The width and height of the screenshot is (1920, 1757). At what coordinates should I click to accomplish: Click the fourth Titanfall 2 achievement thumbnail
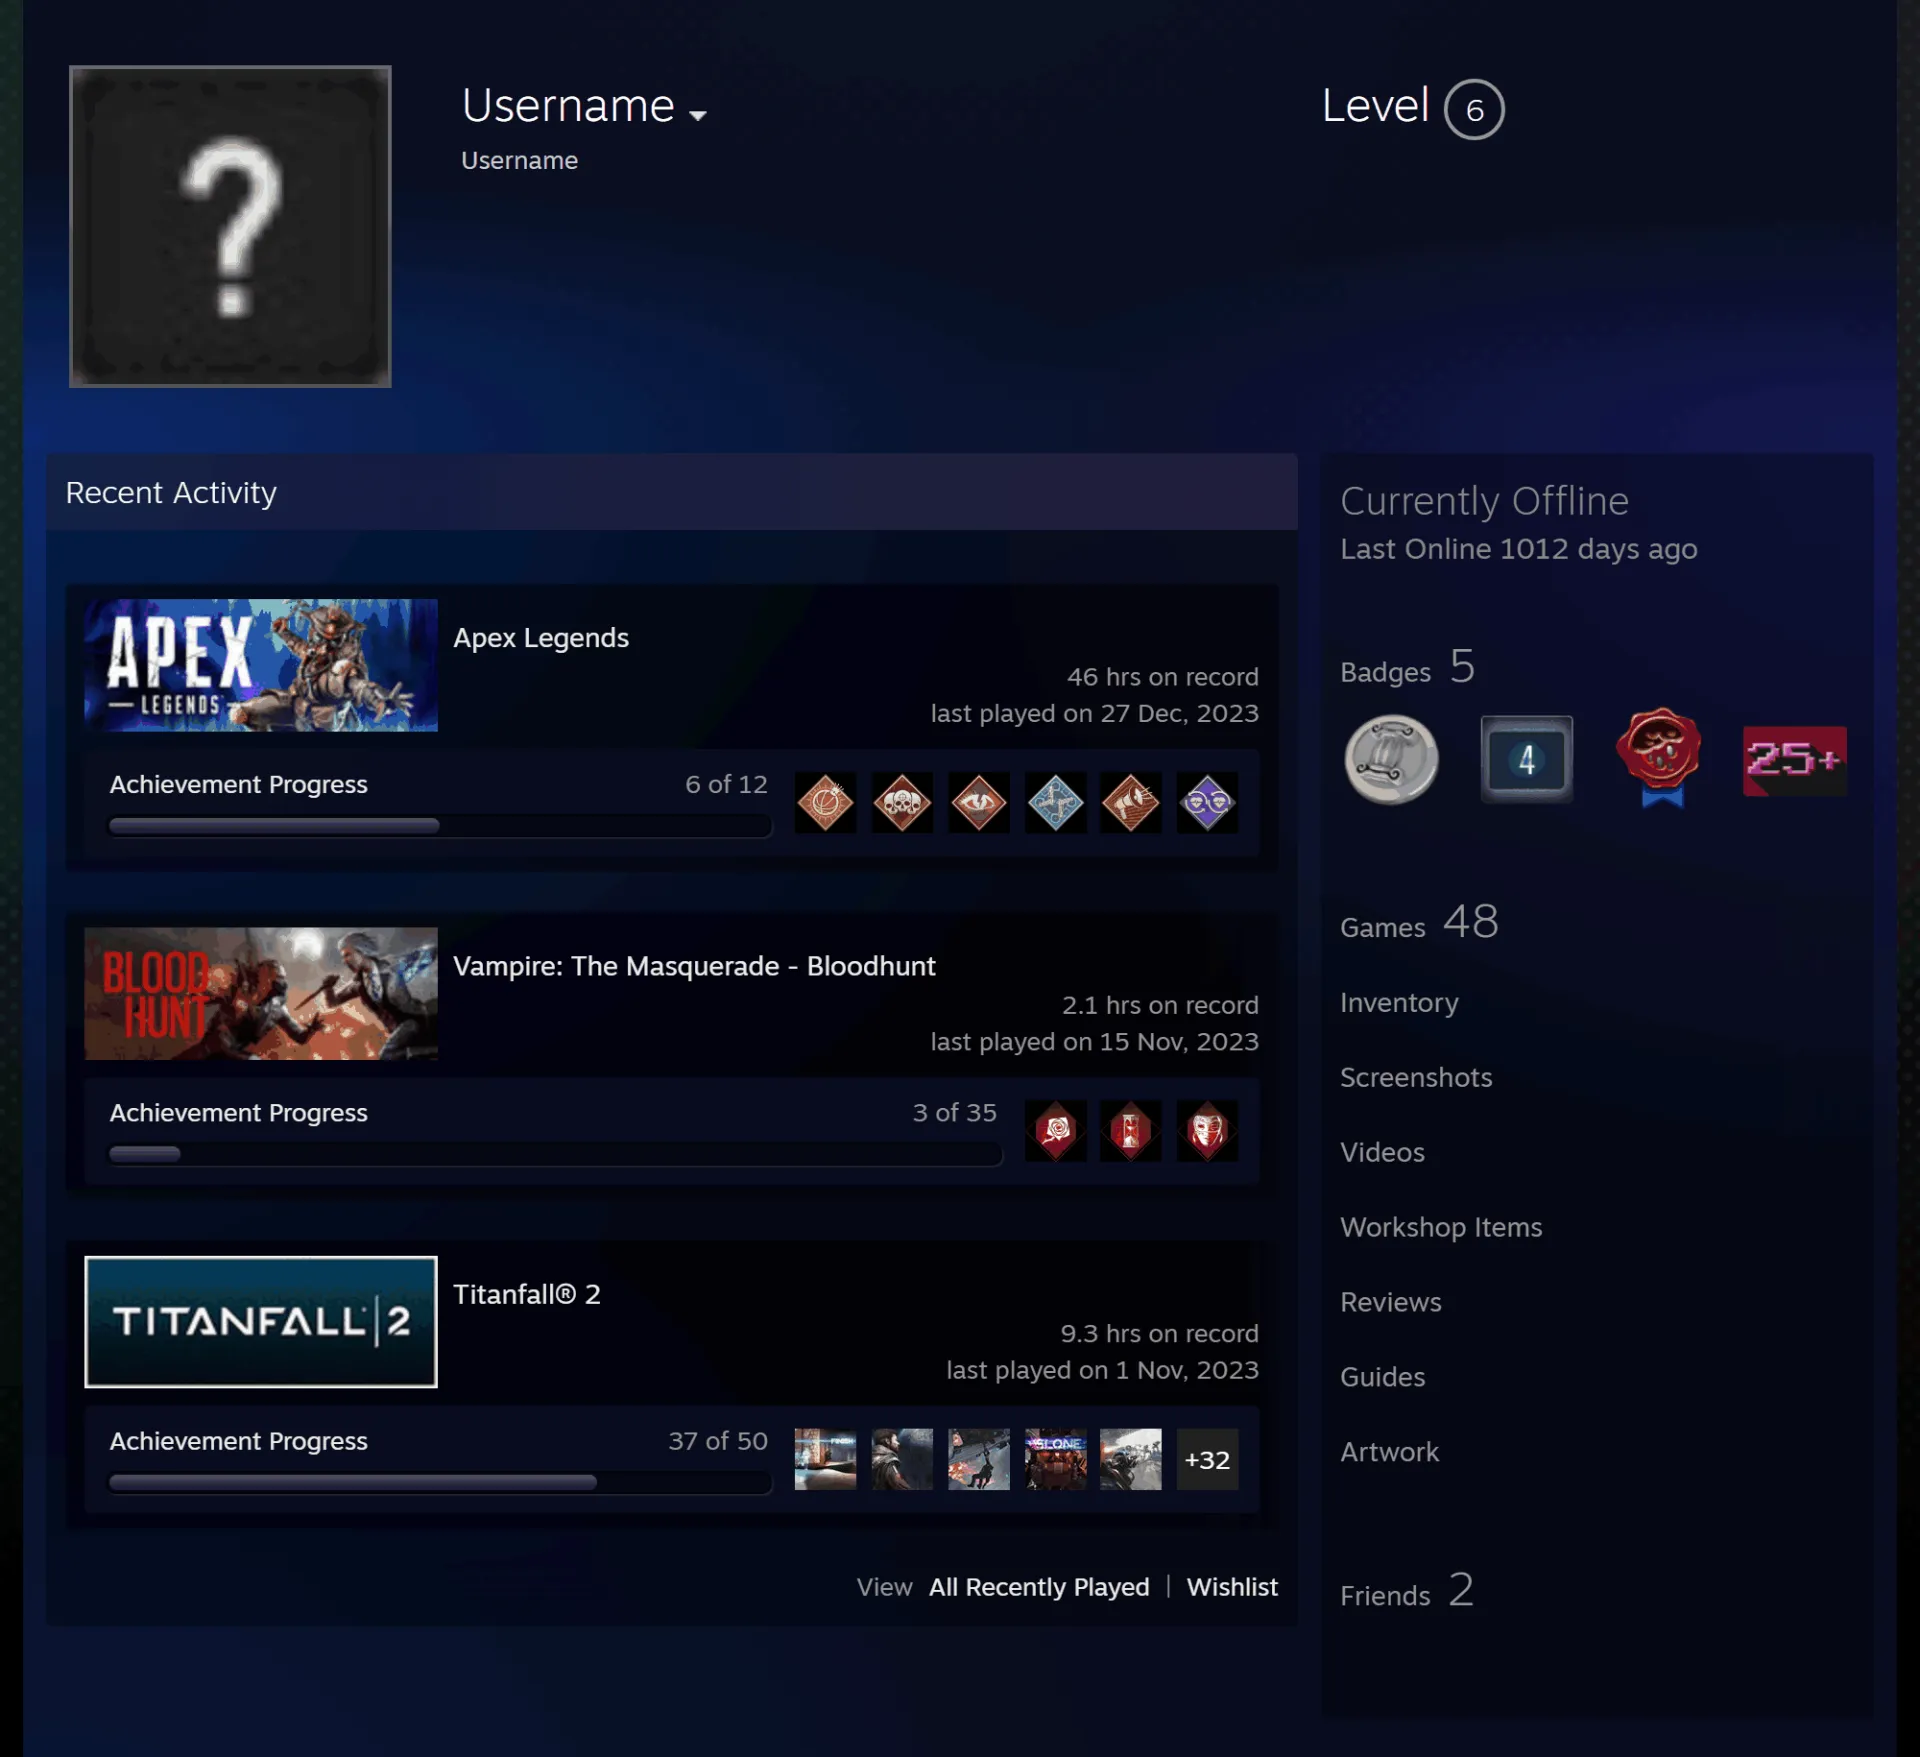(x=1055, y=1459)
